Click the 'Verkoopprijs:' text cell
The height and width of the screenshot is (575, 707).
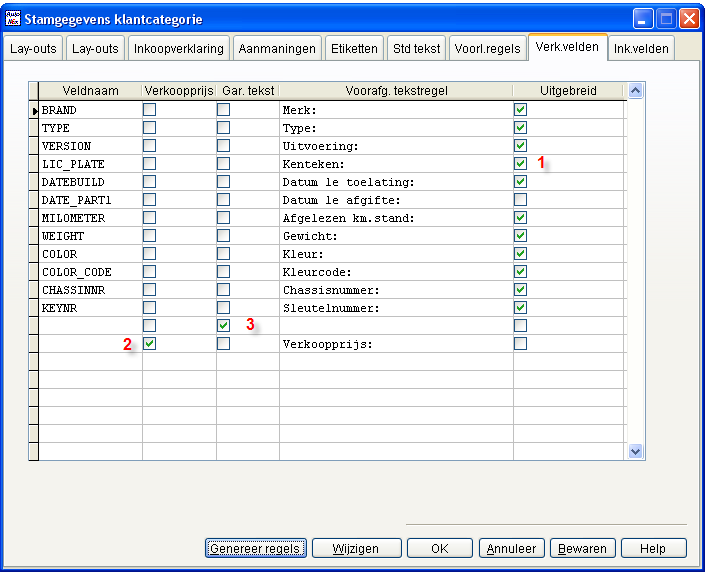click(396, 344)
